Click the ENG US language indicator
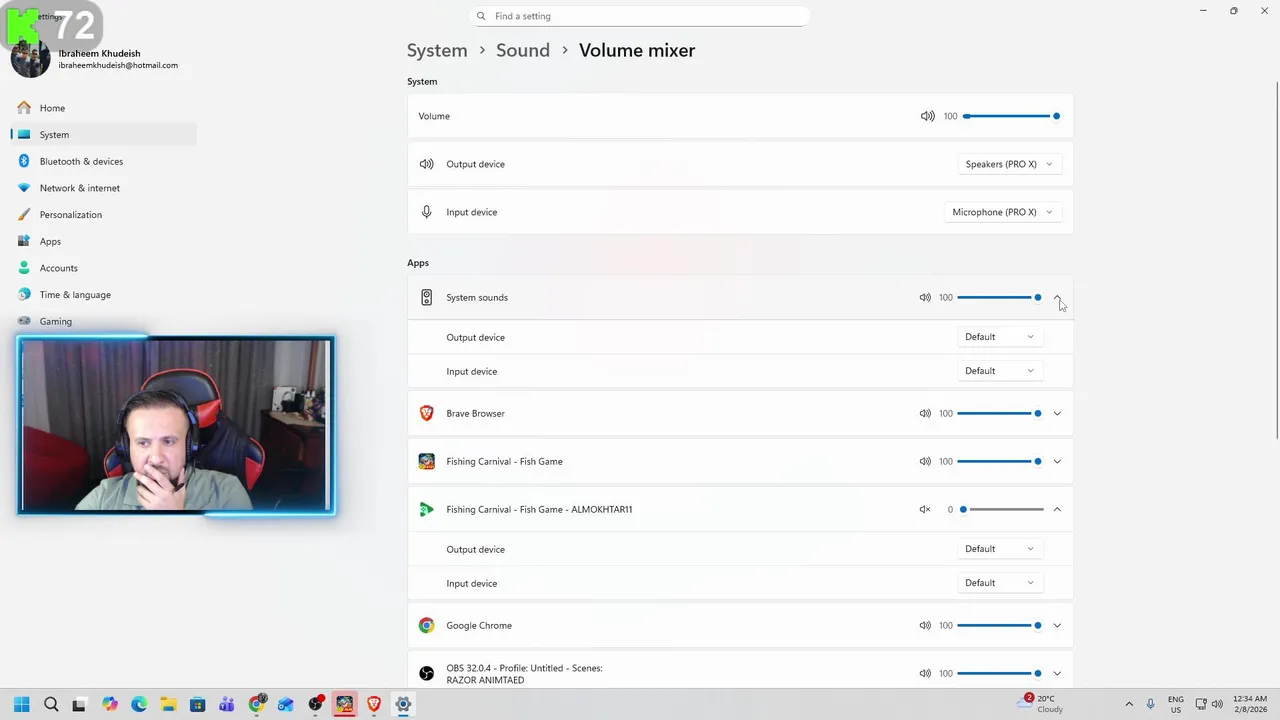Screen dimensions: 1280x720 tap(1176, 704)
